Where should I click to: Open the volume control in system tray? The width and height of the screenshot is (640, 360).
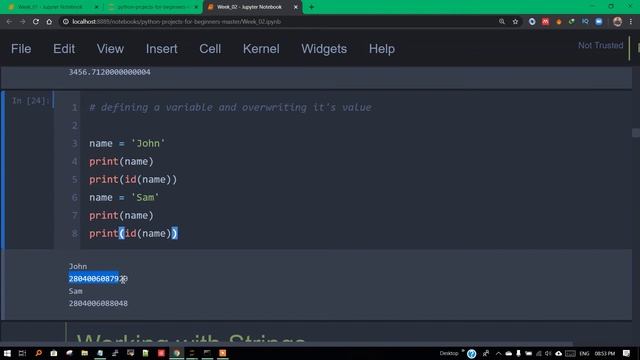click(x=548, y=353)
